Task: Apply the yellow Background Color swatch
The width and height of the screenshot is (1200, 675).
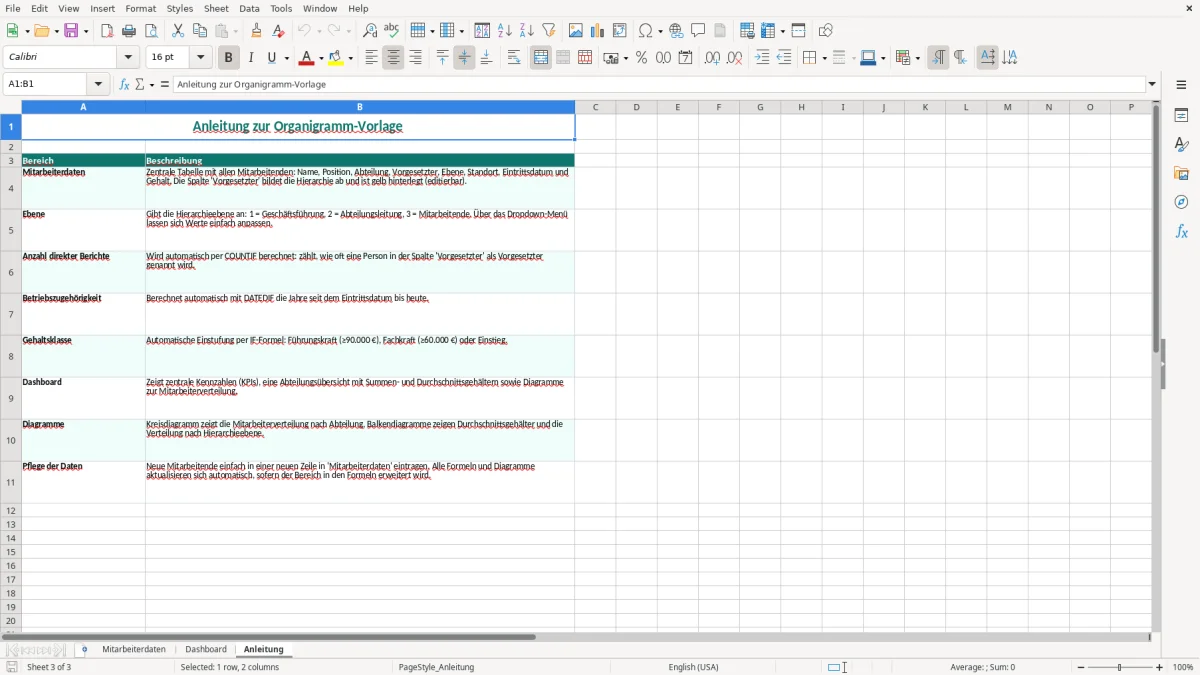Action: [337, 58]
